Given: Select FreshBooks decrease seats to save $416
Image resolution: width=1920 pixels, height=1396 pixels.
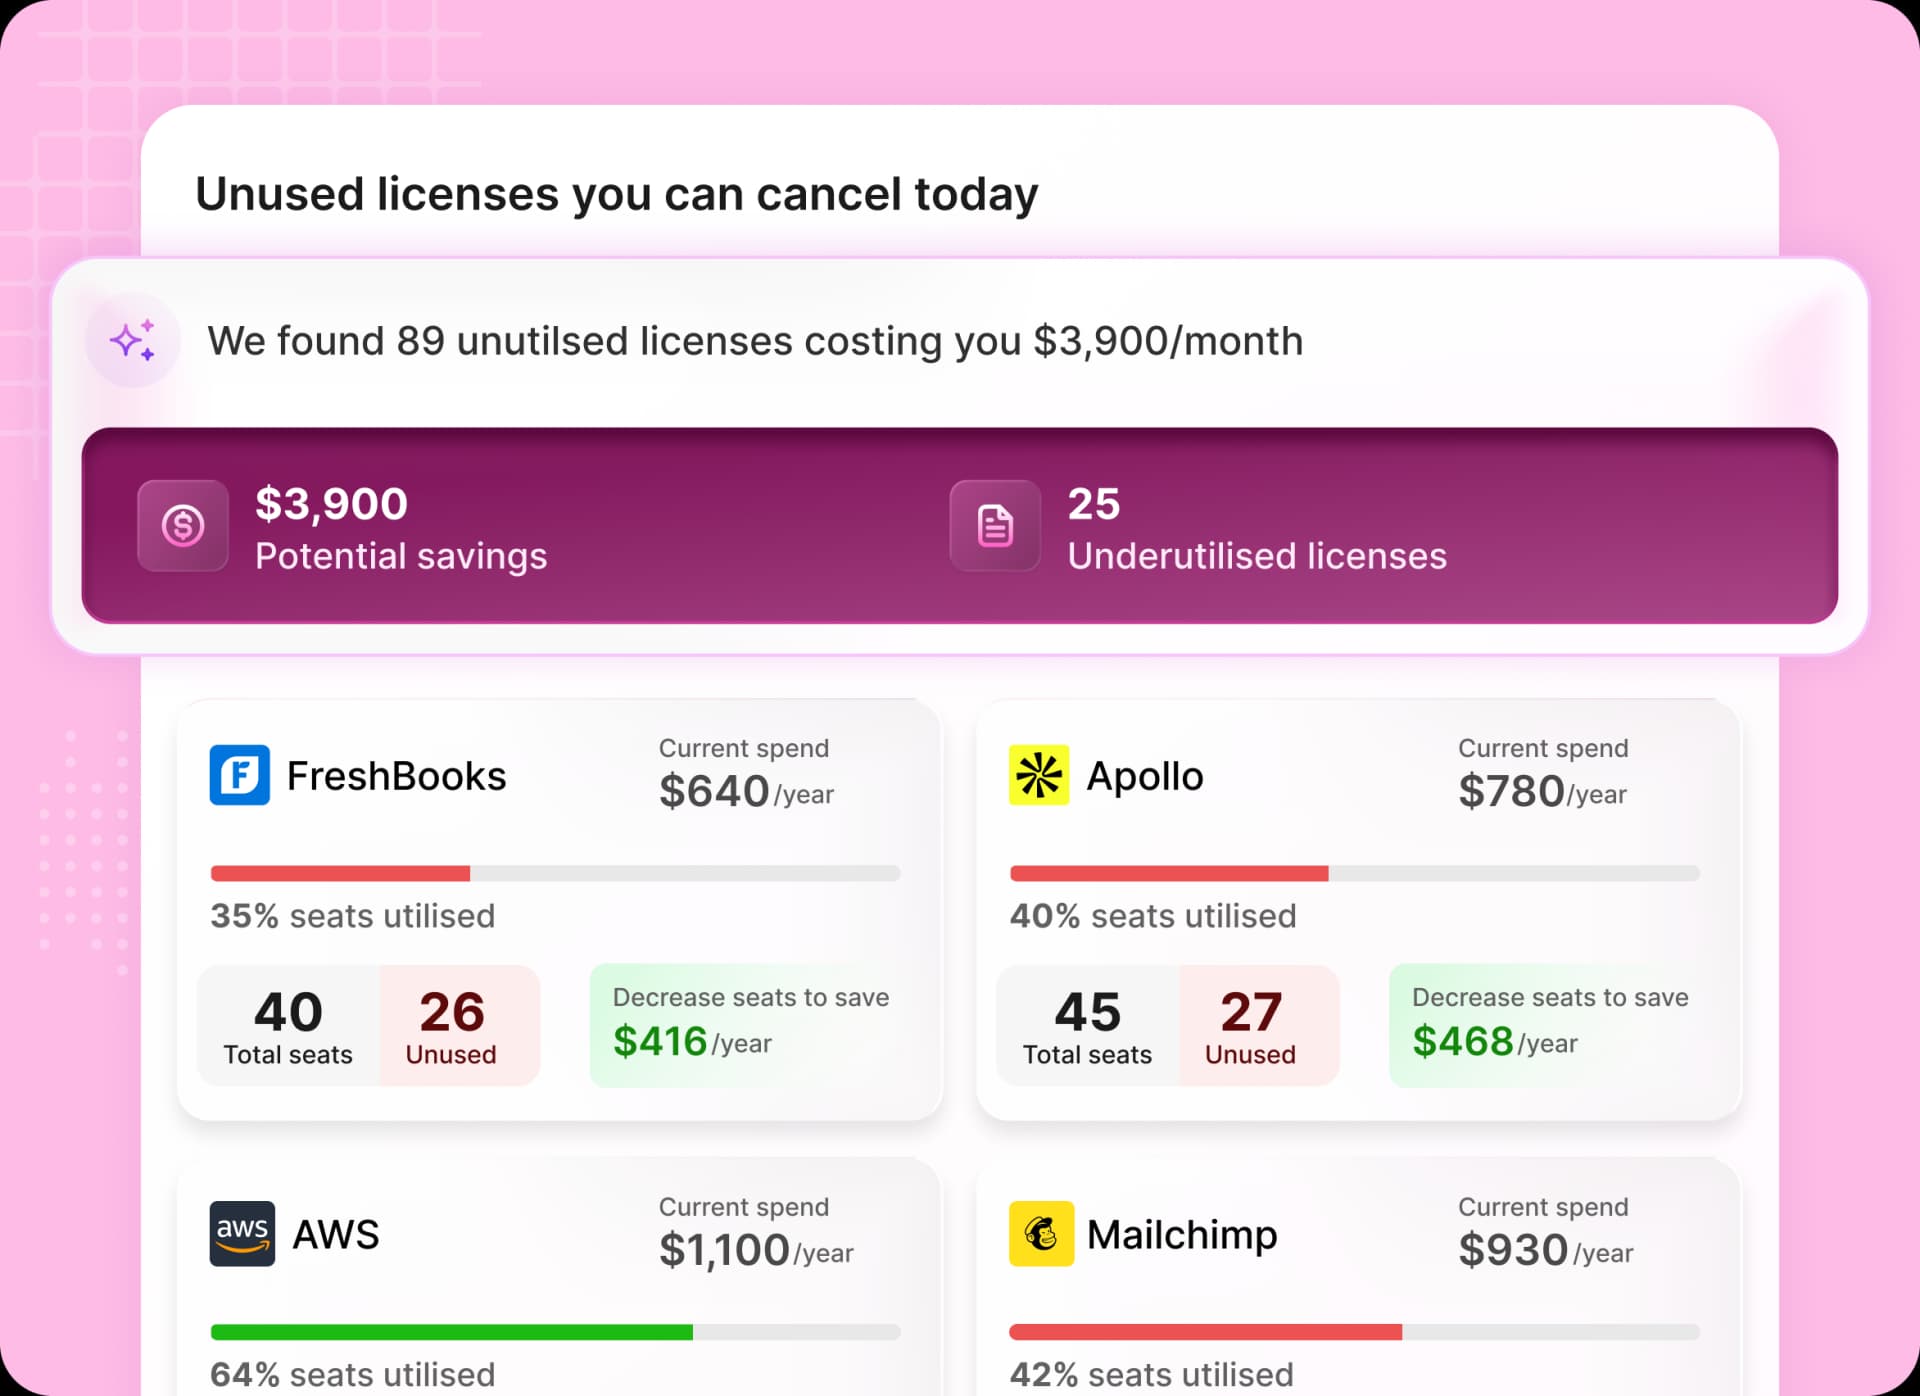Looking at the screenshot, I should tap(751, 1025).
